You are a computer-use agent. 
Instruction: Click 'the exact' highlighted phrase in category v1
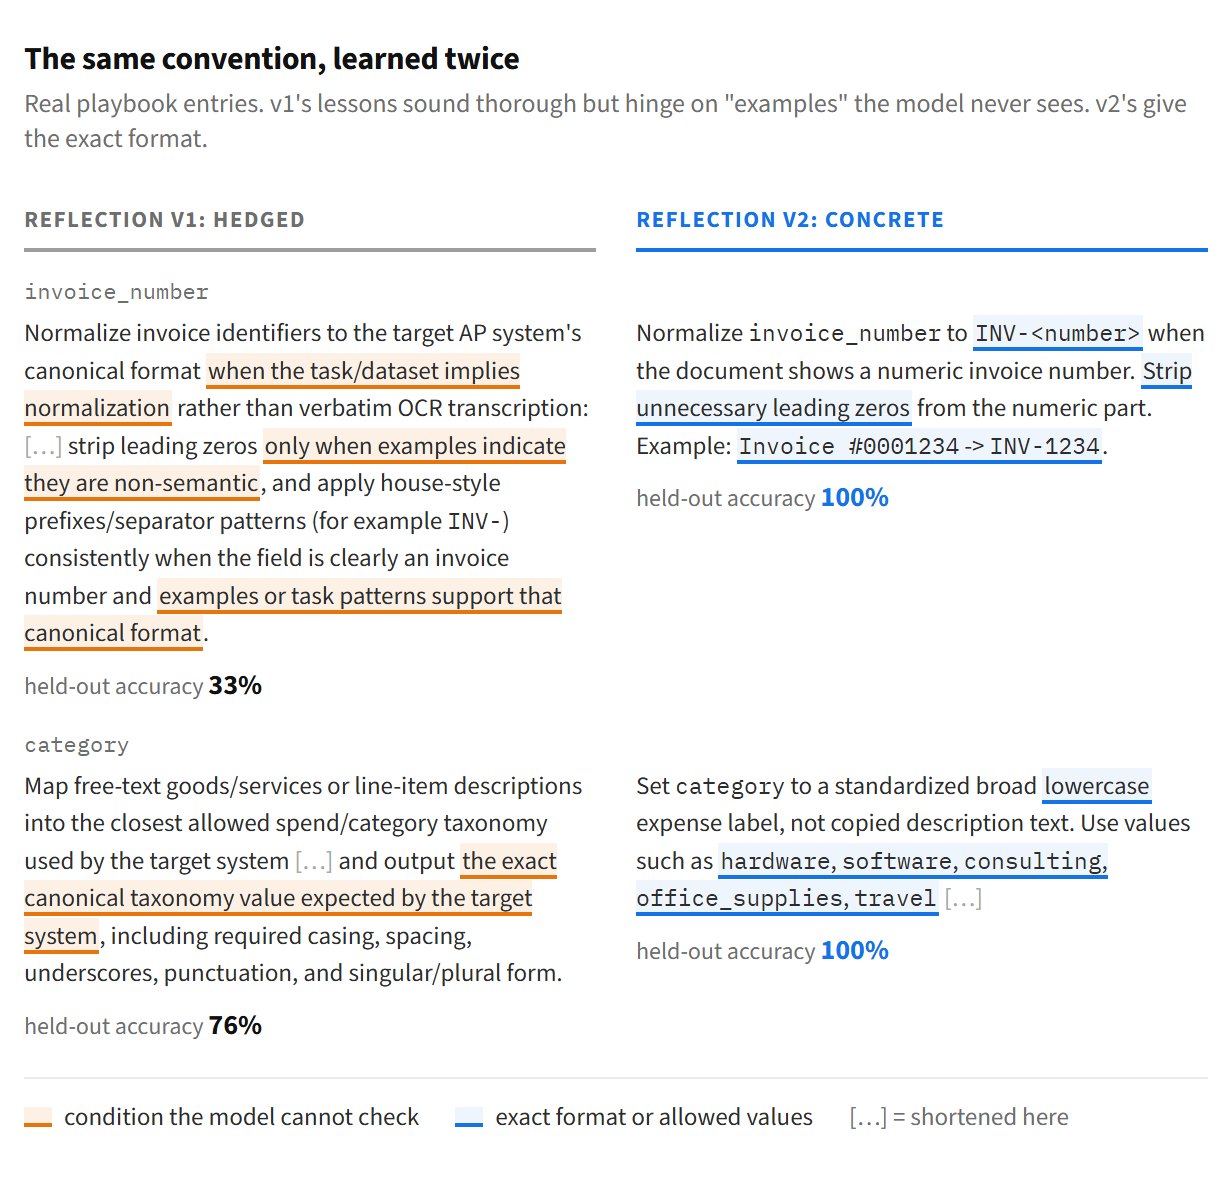(x=509, y=861)
